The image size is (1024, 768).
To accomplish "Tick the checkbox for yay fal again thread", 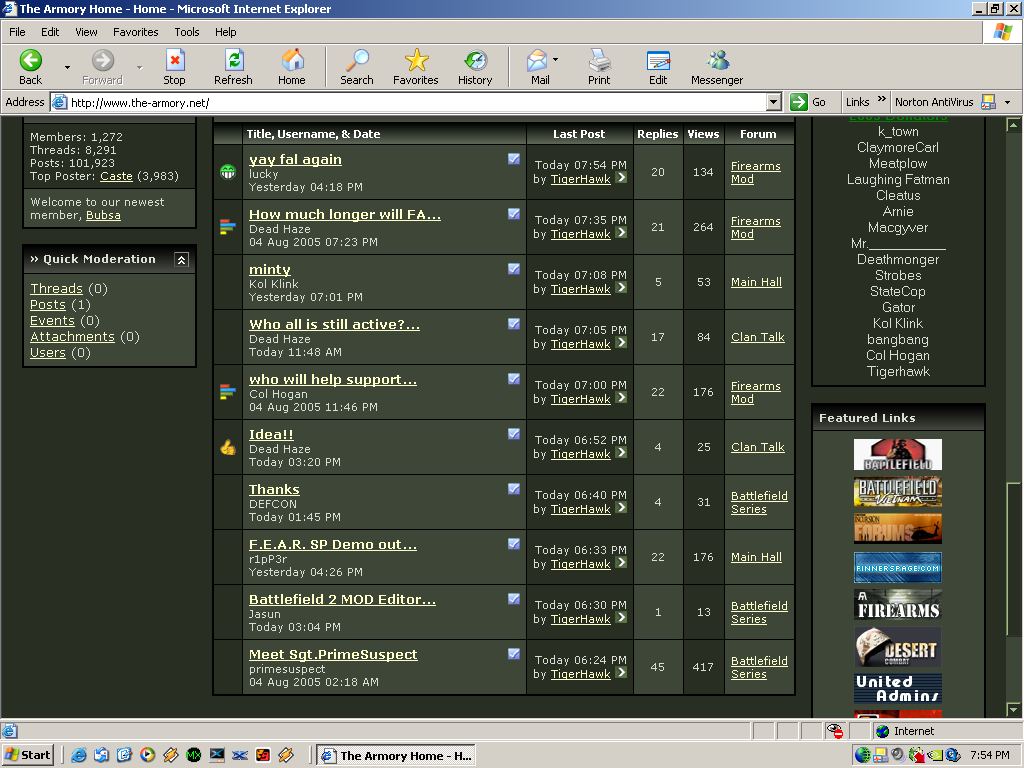I will click(514, 158).
